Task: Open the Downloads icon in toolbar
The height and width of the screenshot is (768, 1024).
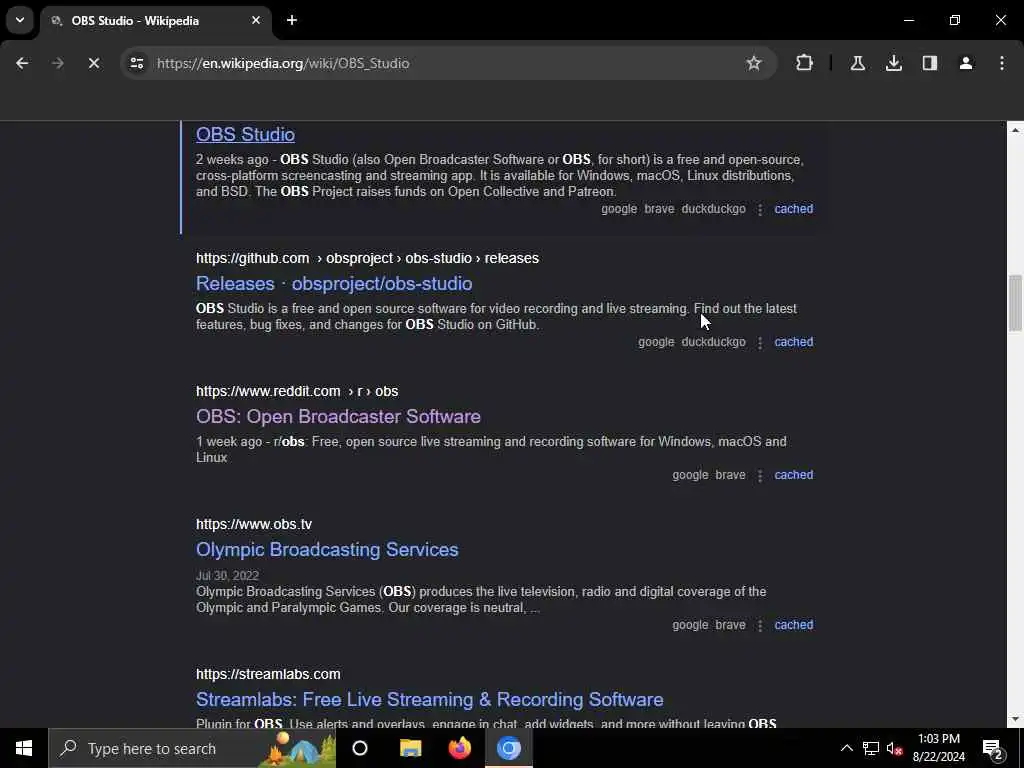Action: pyautogui.click(x=893, y=63)
